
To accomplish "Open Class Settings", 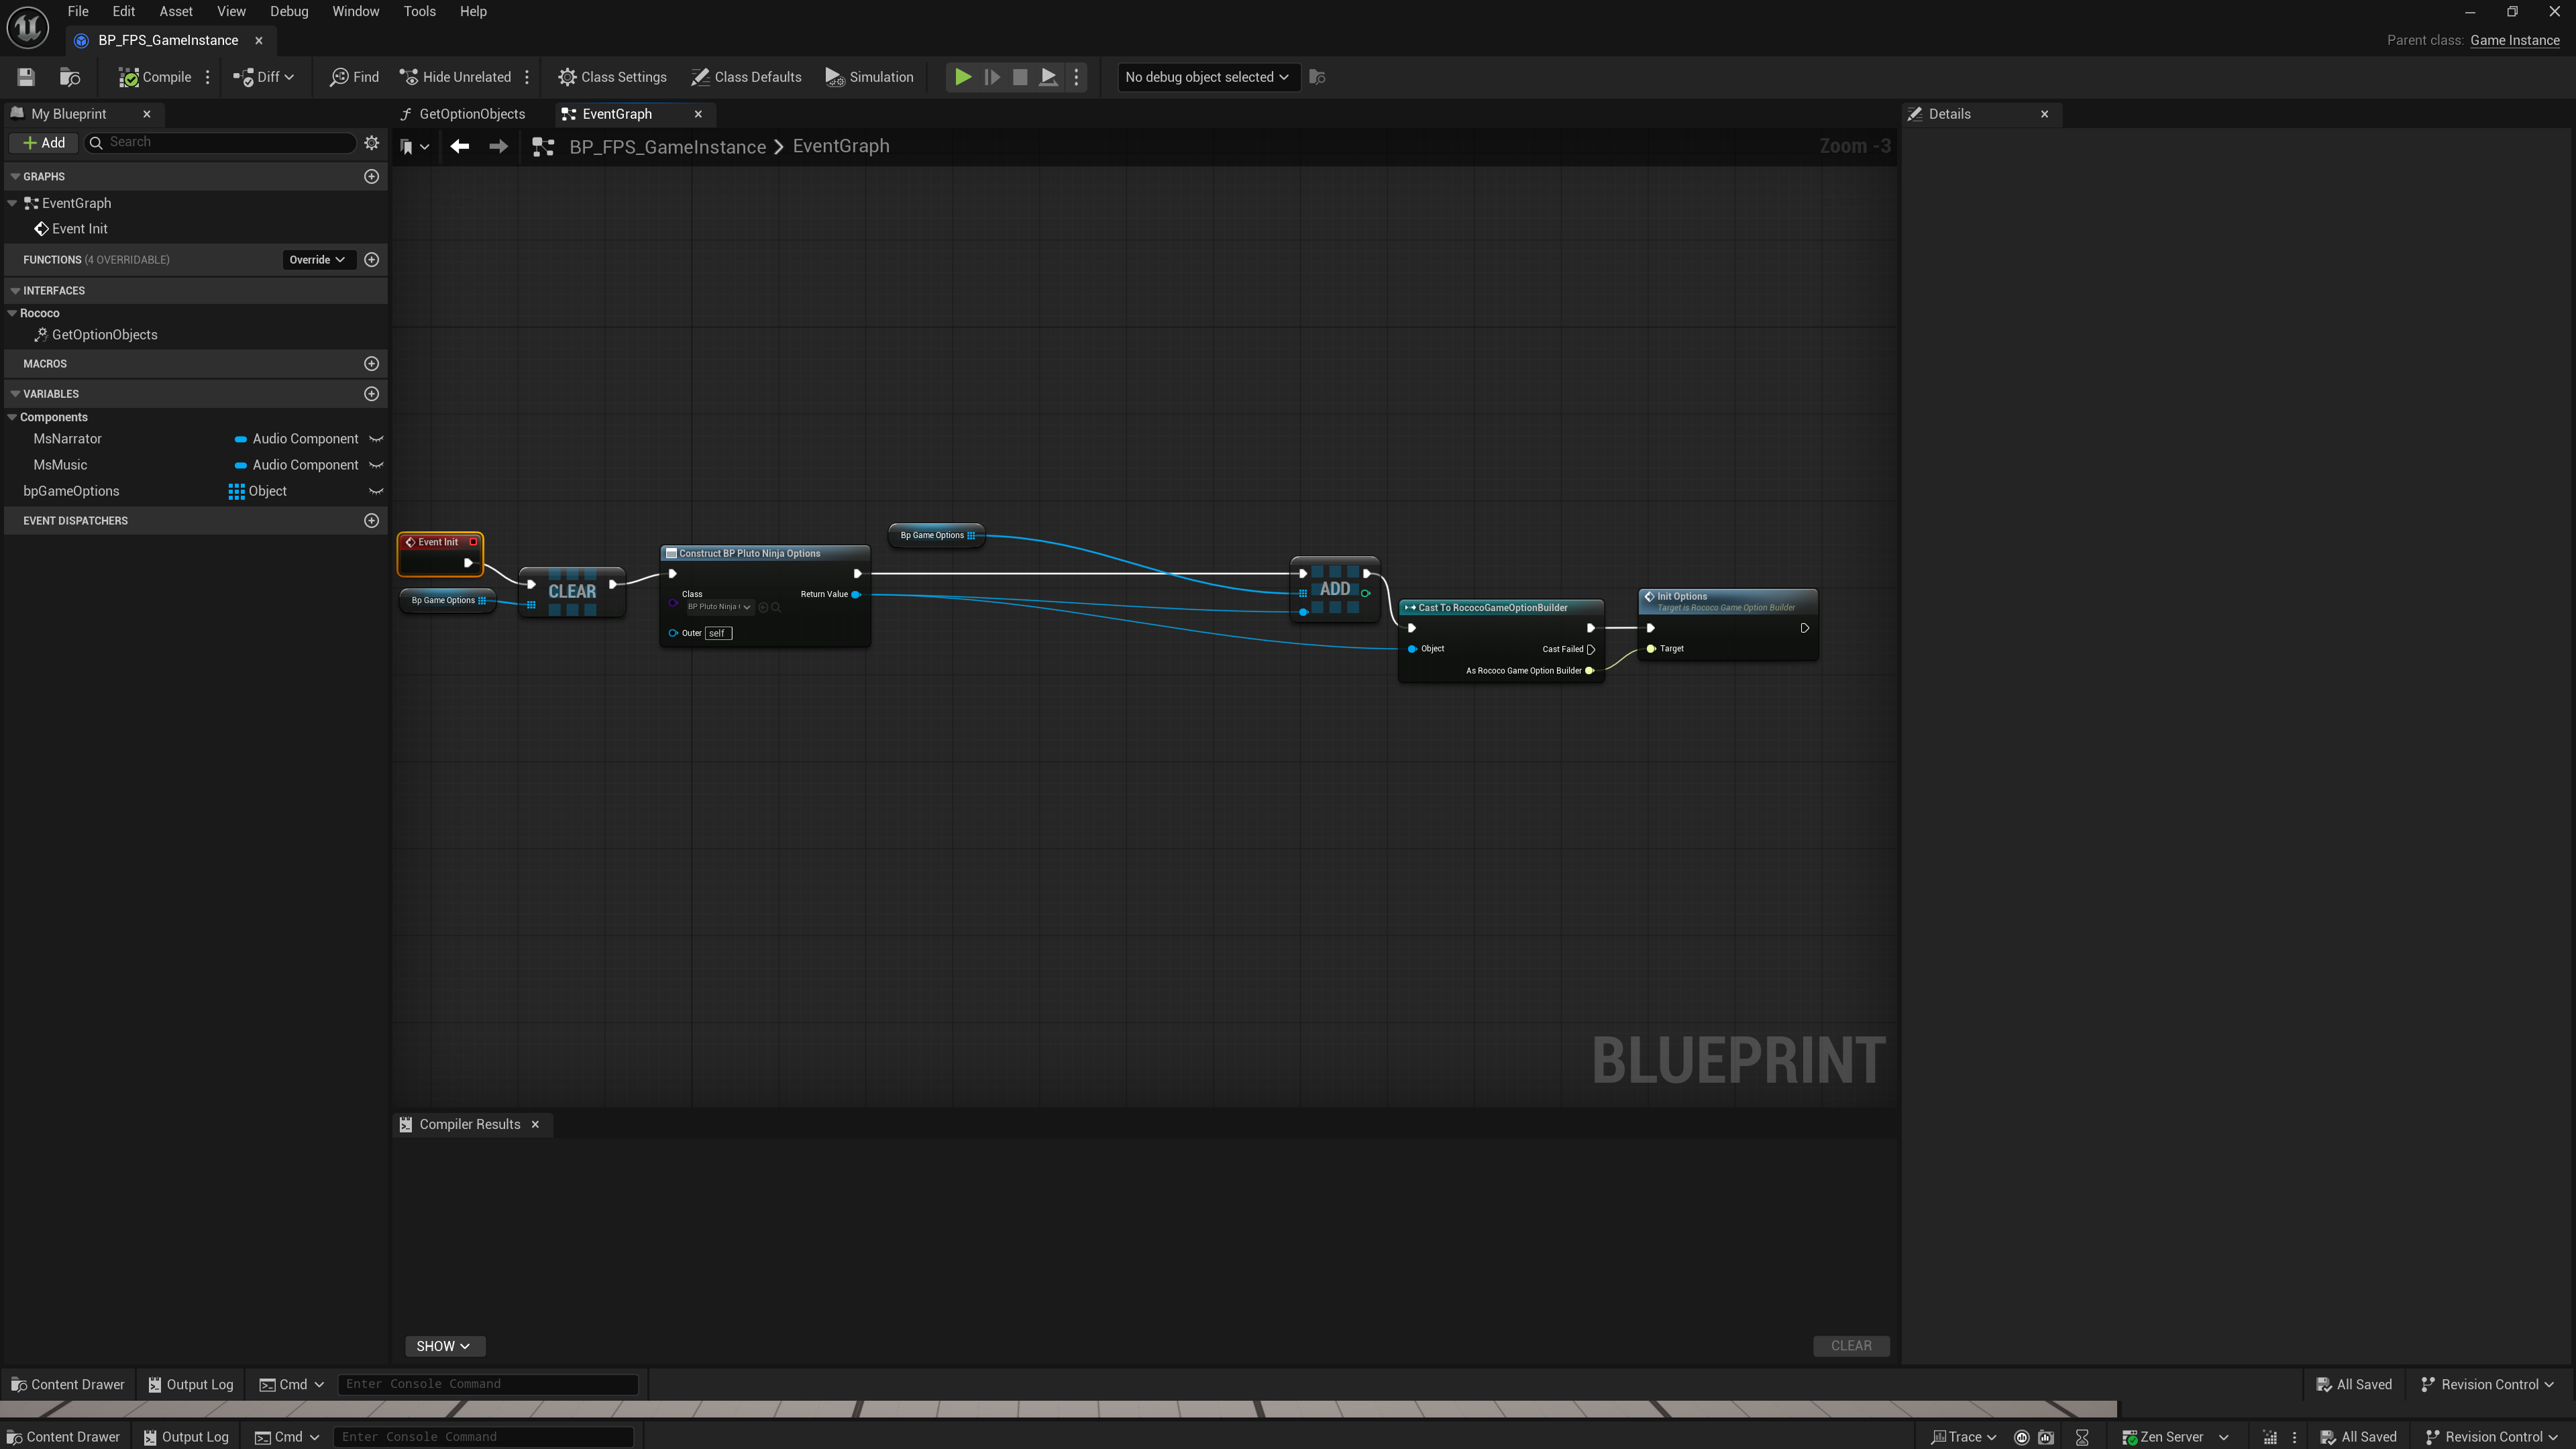I will [612, 77].
